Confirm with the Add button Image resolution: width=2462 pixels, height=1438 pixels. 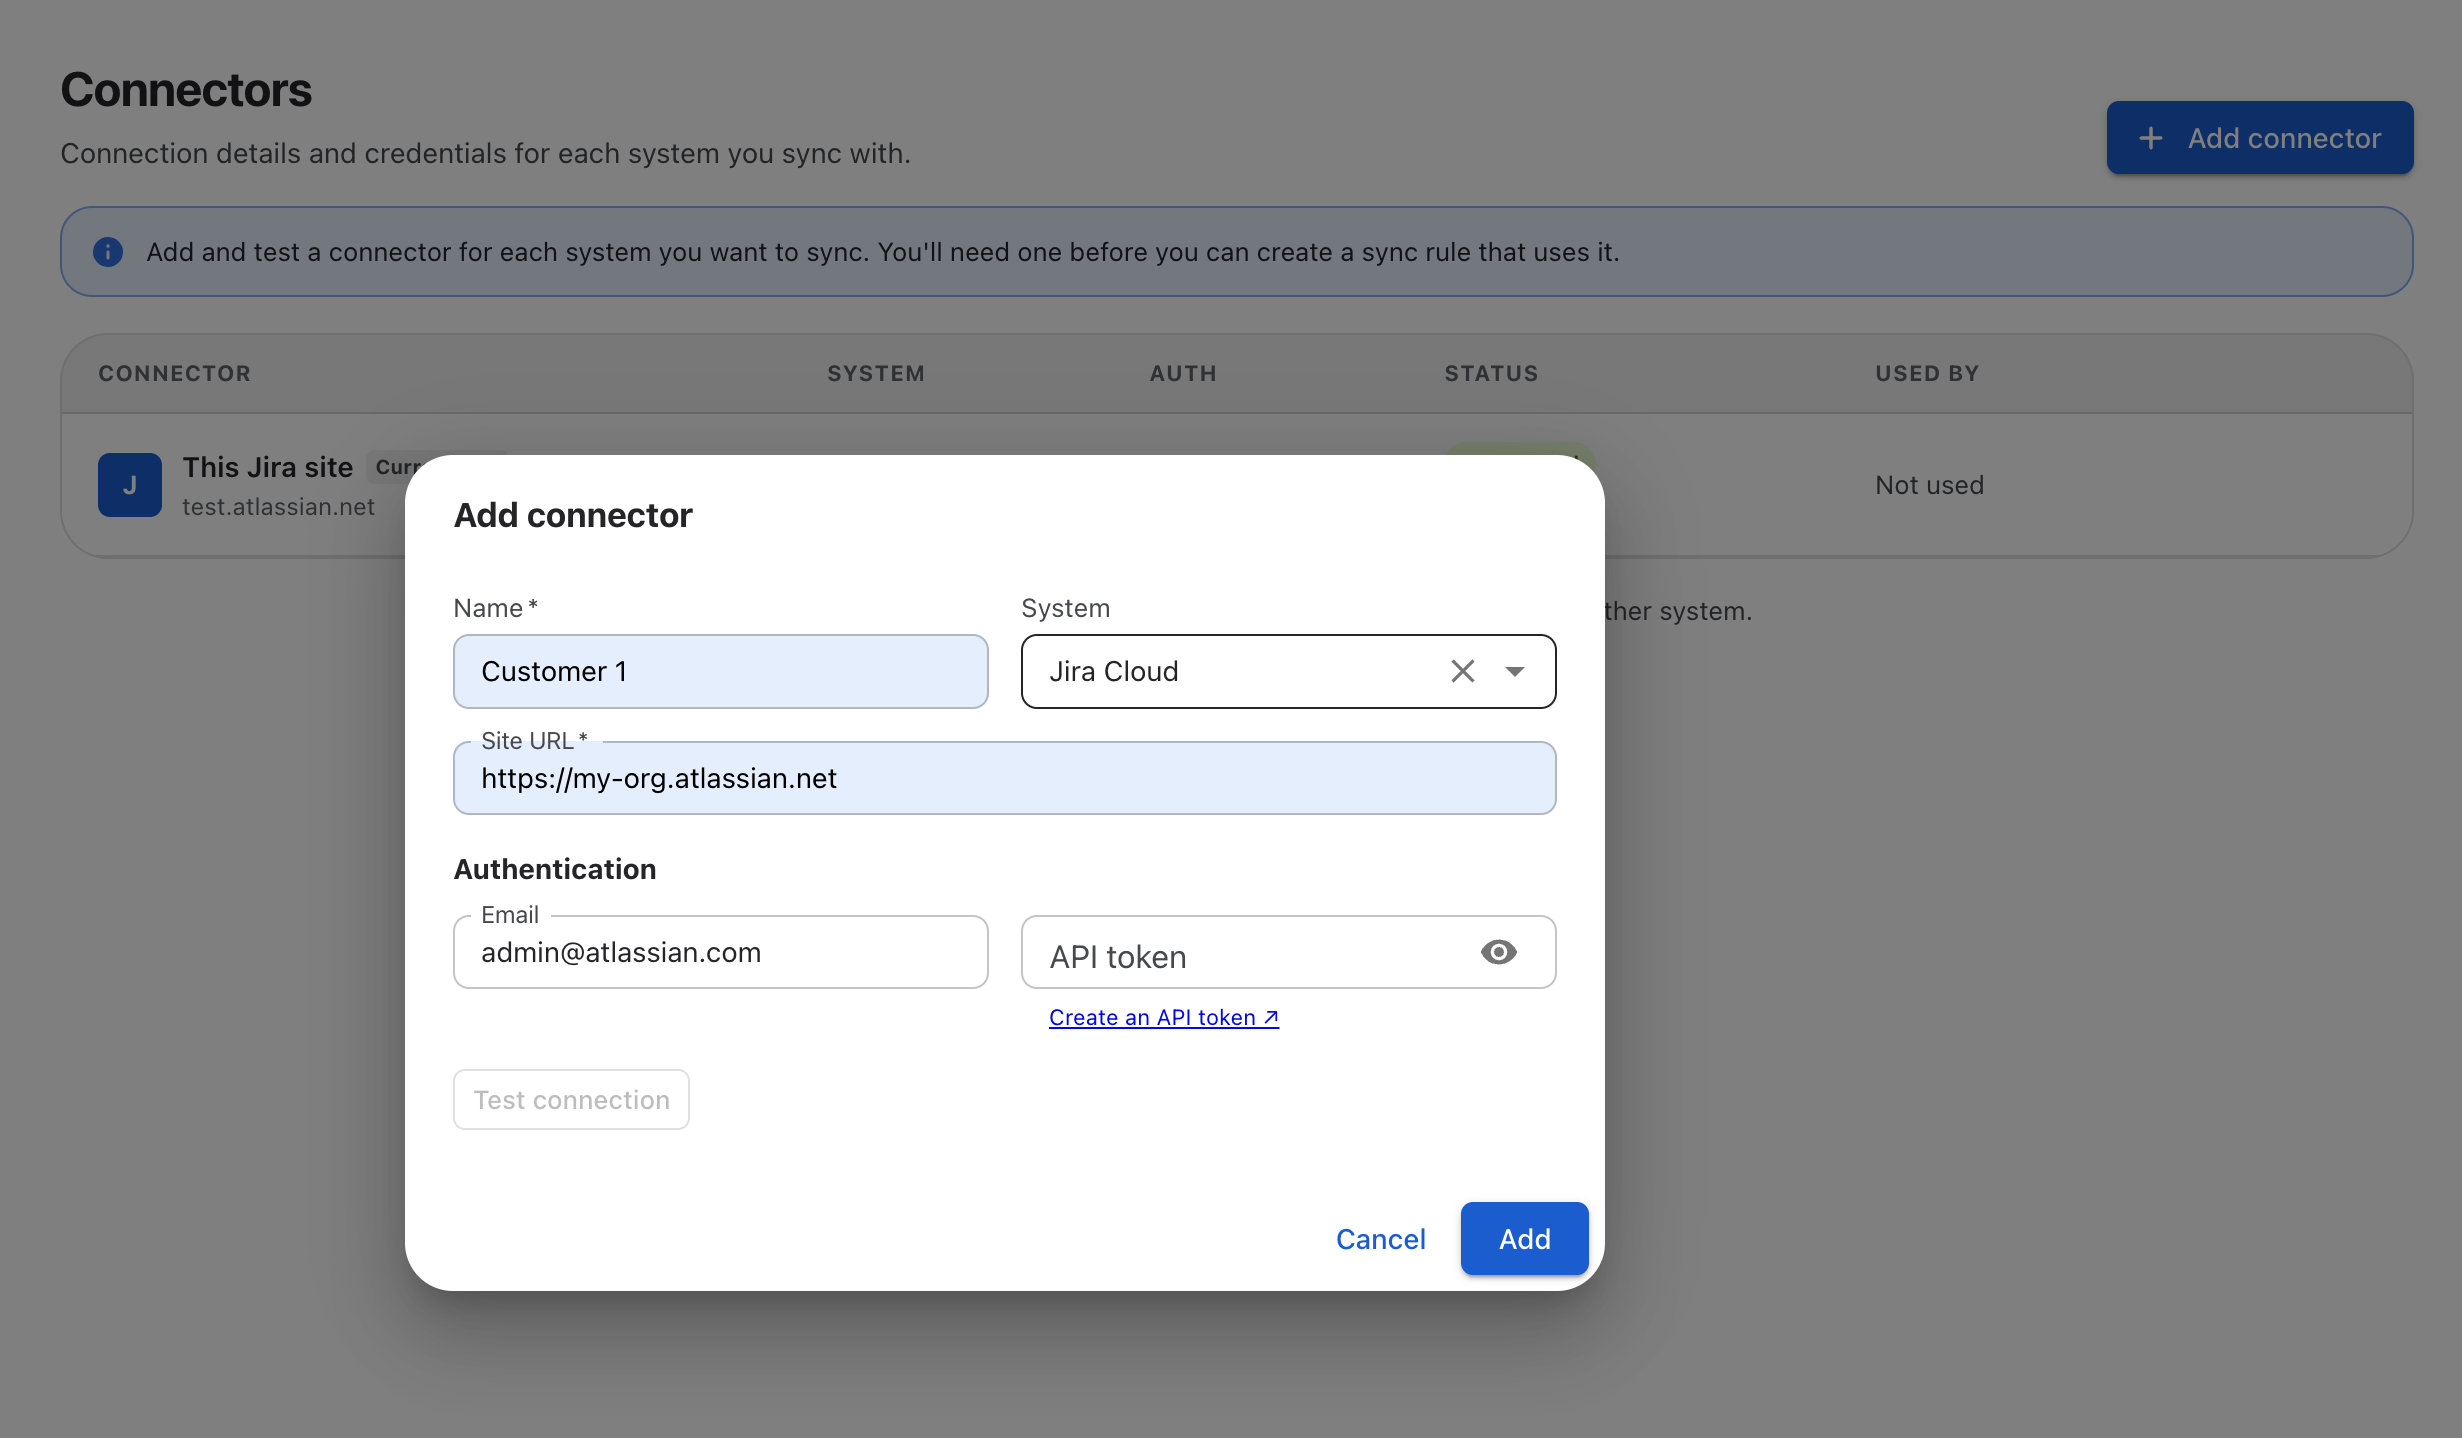tap(1524, 1239)
